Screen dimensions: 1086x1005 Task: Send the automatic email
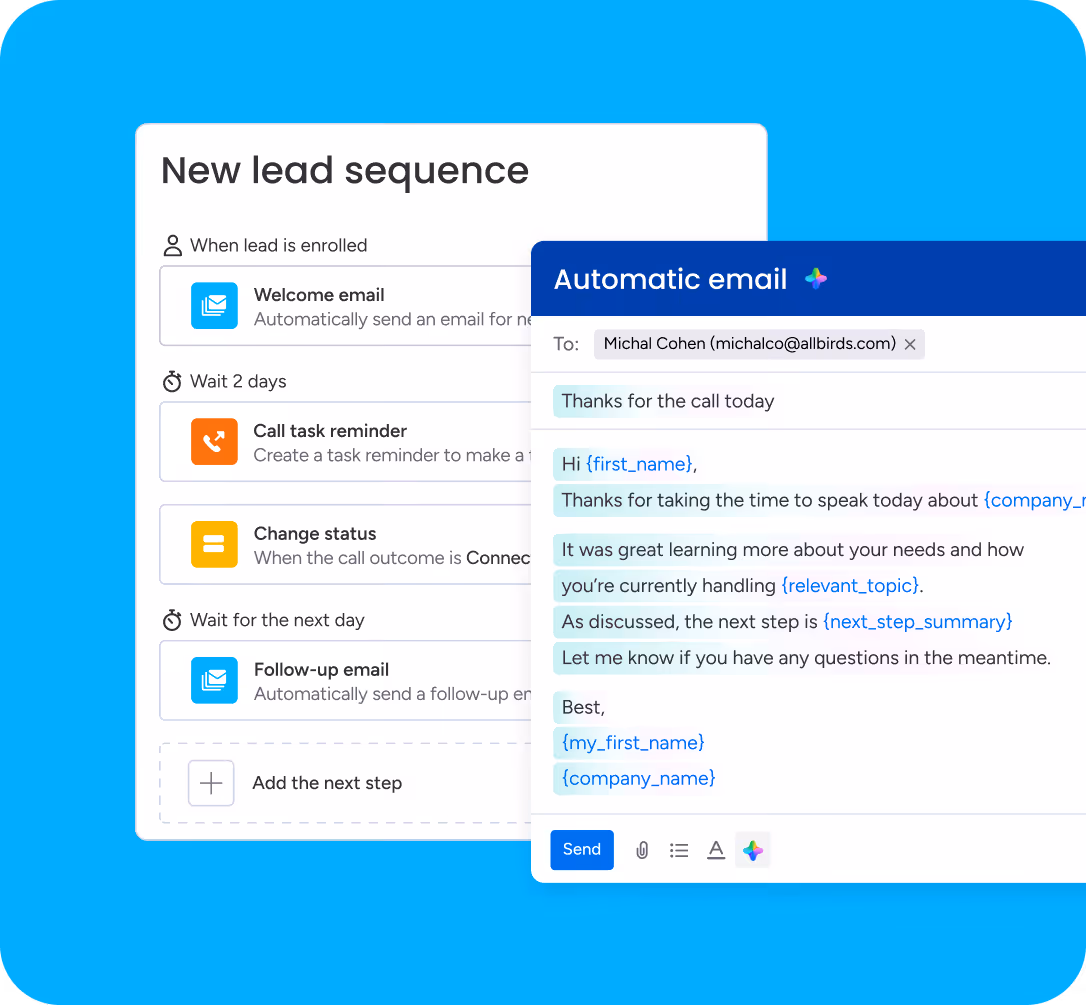[x=582, y=850]
